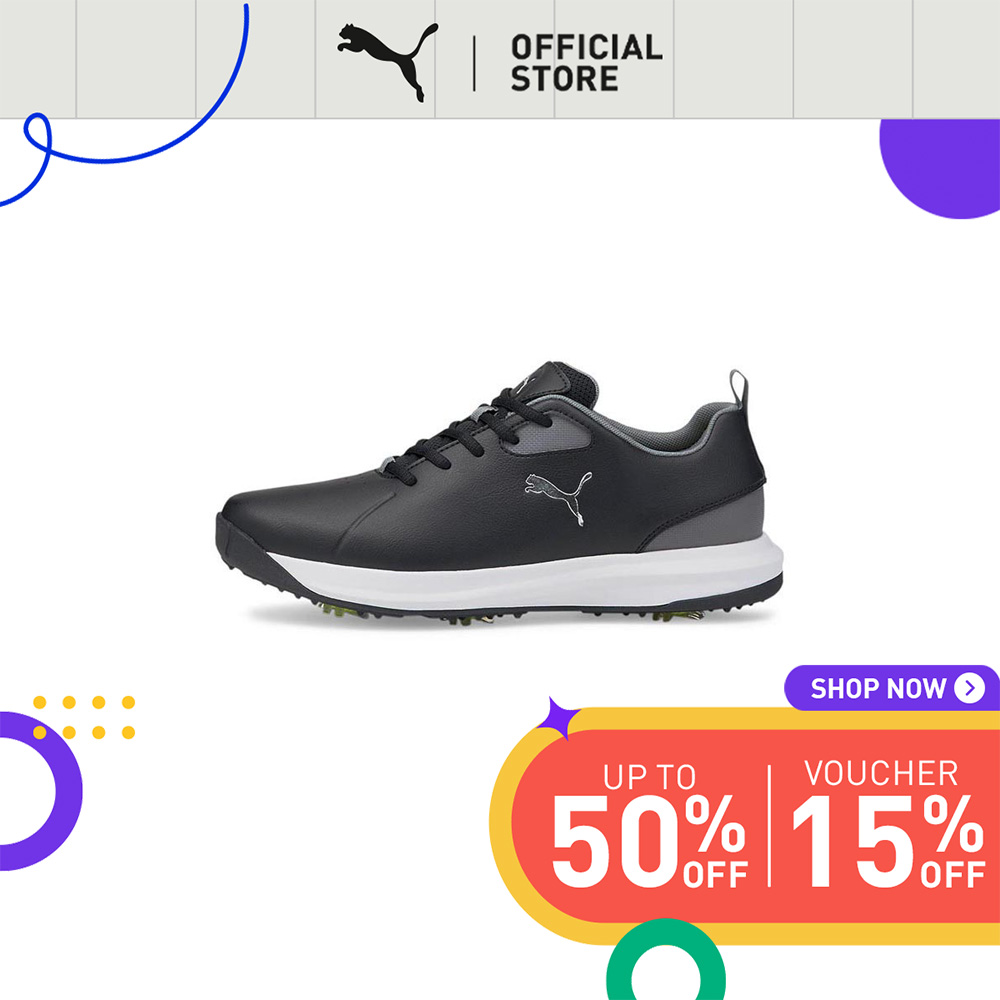
Task: Click the purple half circle at top right
Action: pos(939,168)
